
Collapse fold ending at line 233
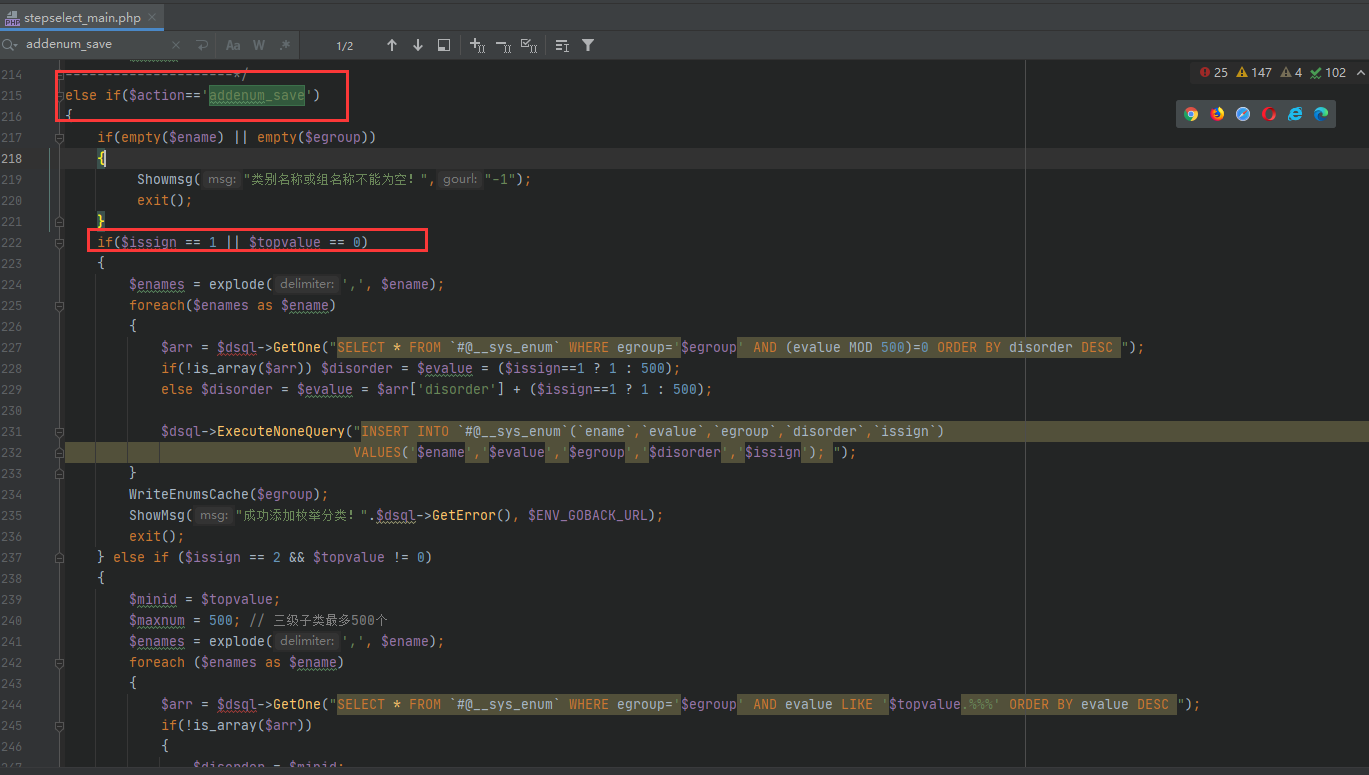coord(60,473)
